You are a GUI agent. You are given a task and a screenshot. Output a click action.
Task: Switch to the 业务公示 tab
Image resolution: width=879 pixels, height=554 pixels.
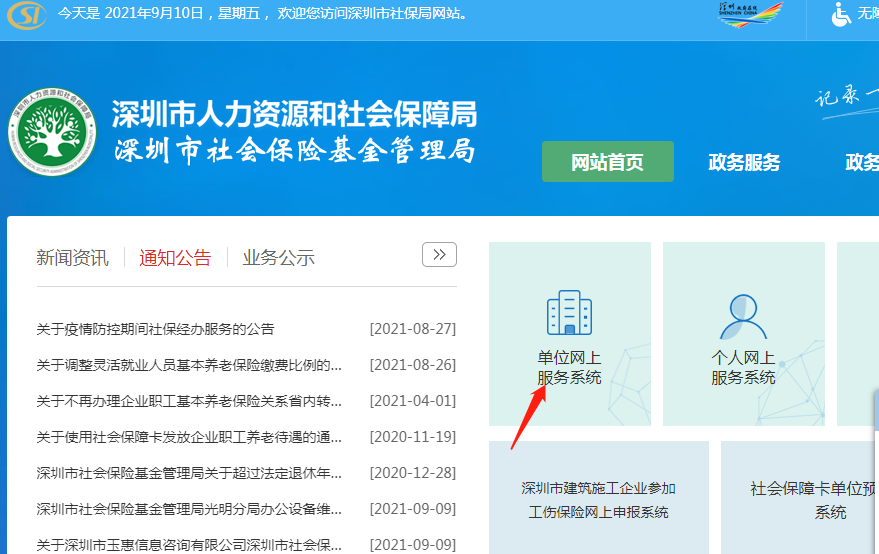(x=279, y=257)
